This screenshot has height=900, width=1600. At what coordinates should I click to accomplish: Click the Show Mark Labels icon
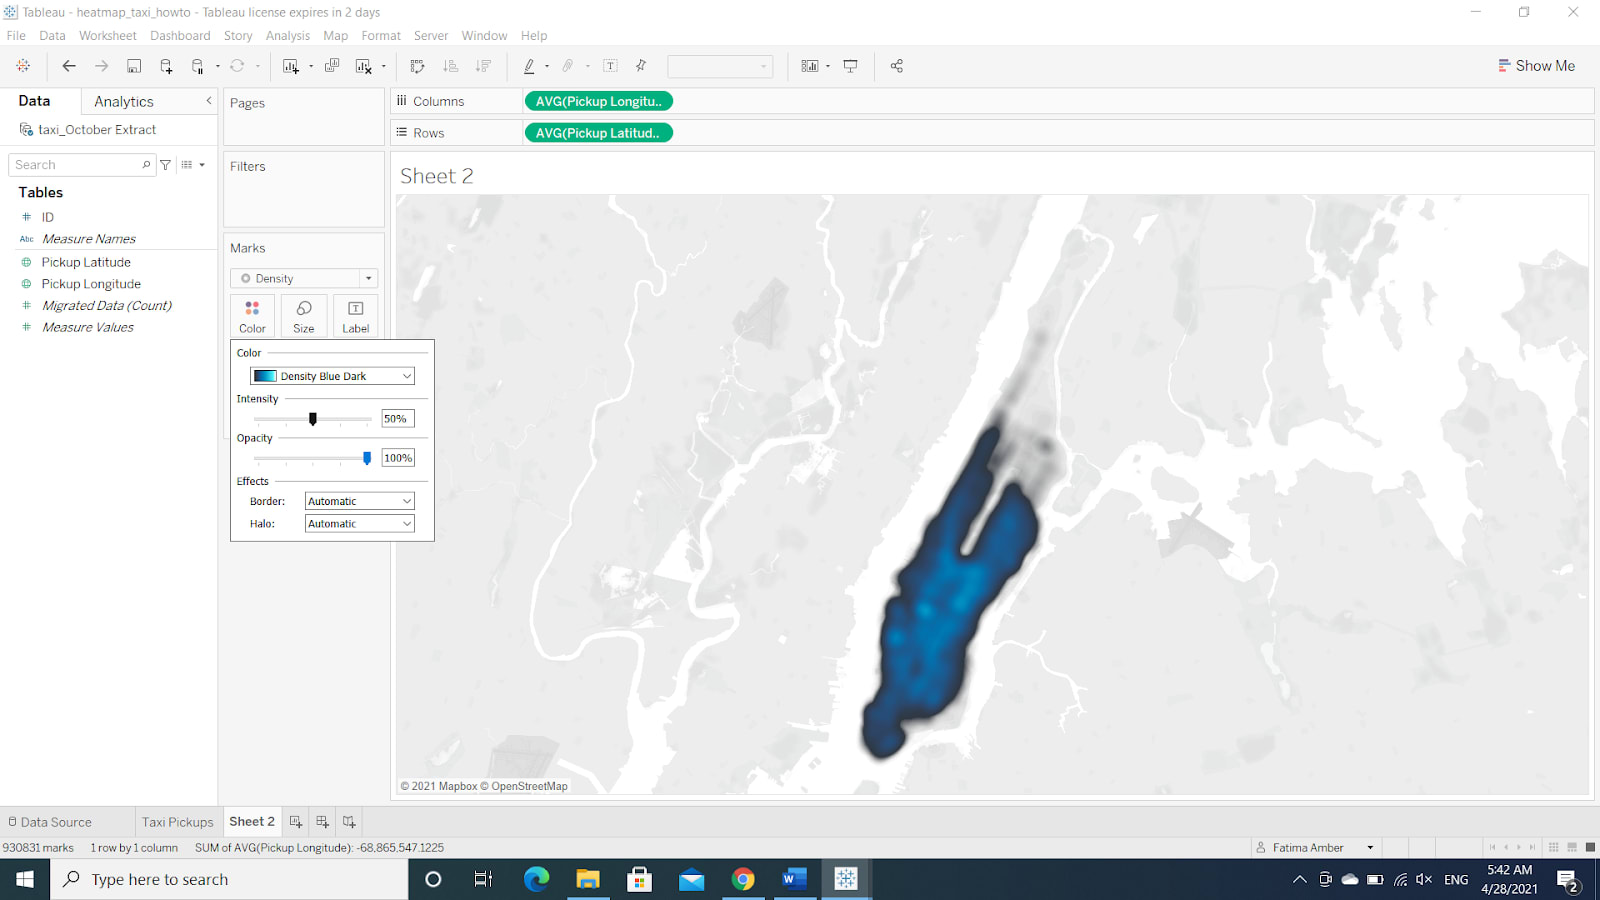[x=610, y=66]
